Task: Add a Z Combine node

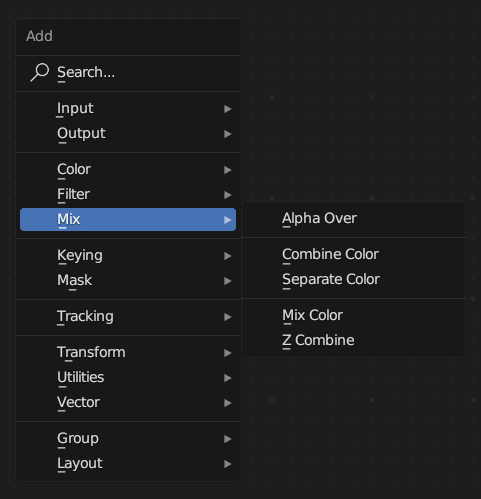Action: [x=353, y=341]
